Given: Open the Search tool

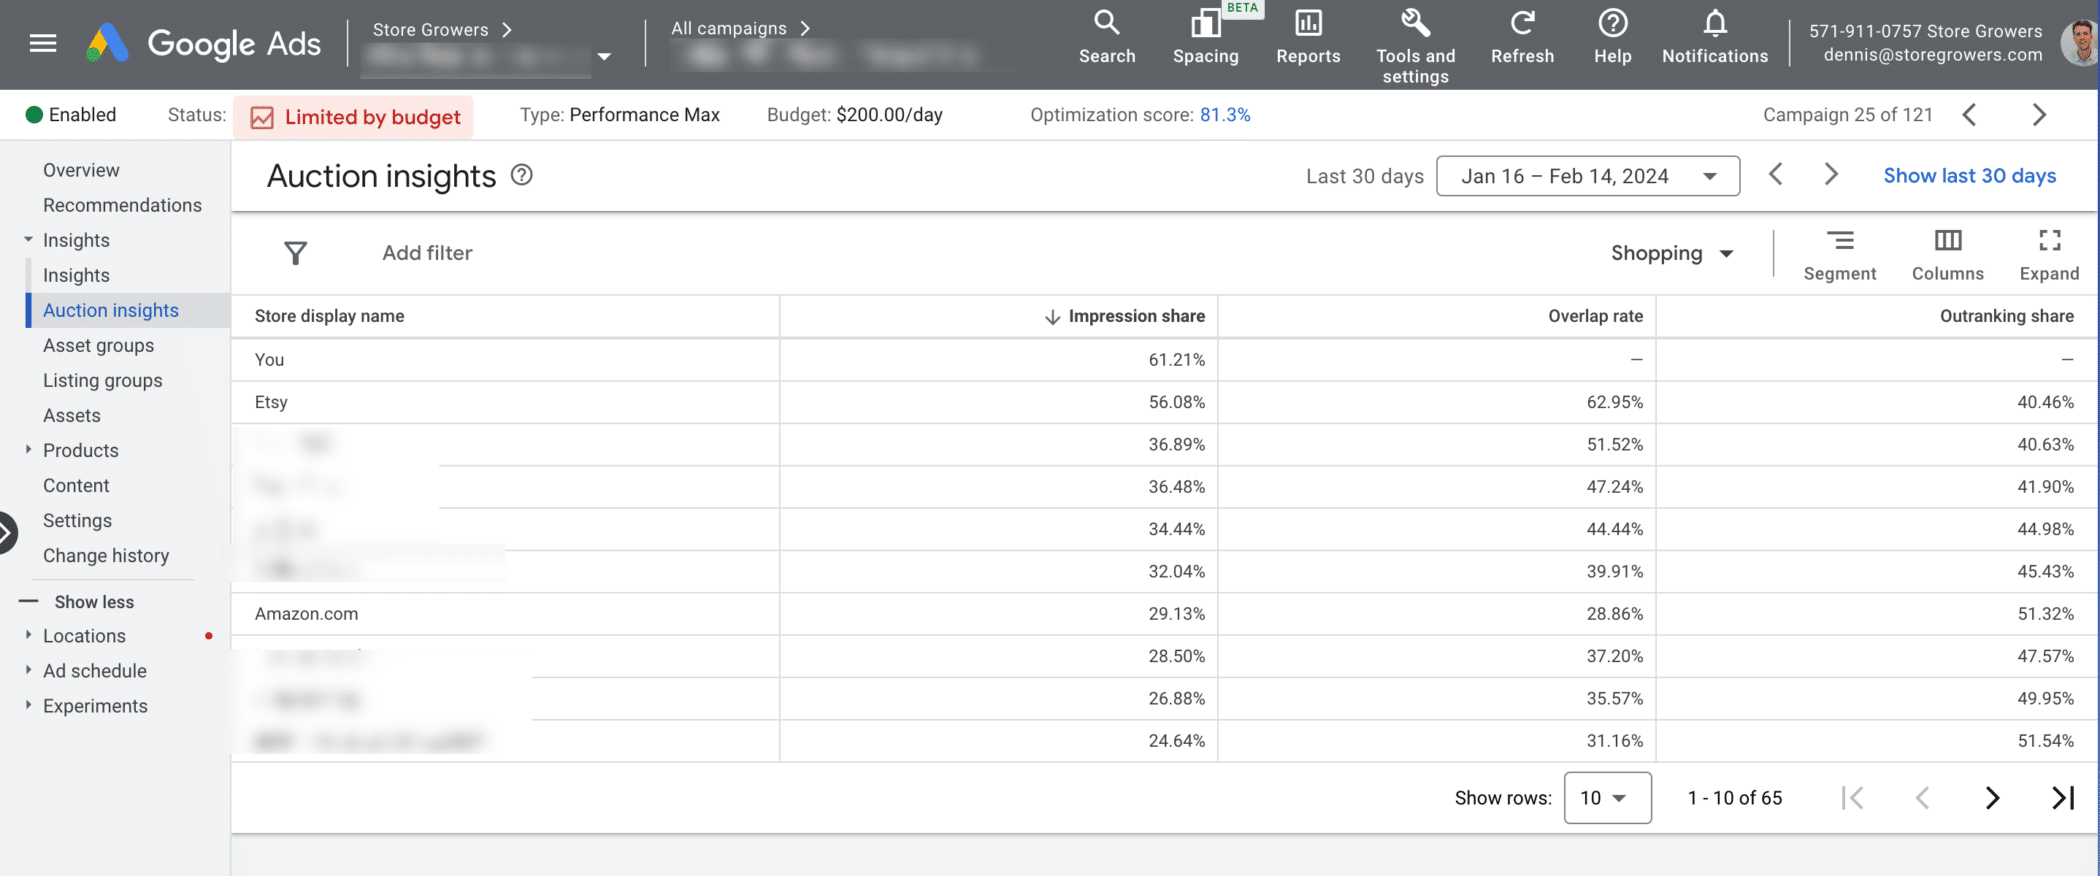Looking at the screenshot, I should tap(1107, 37).
